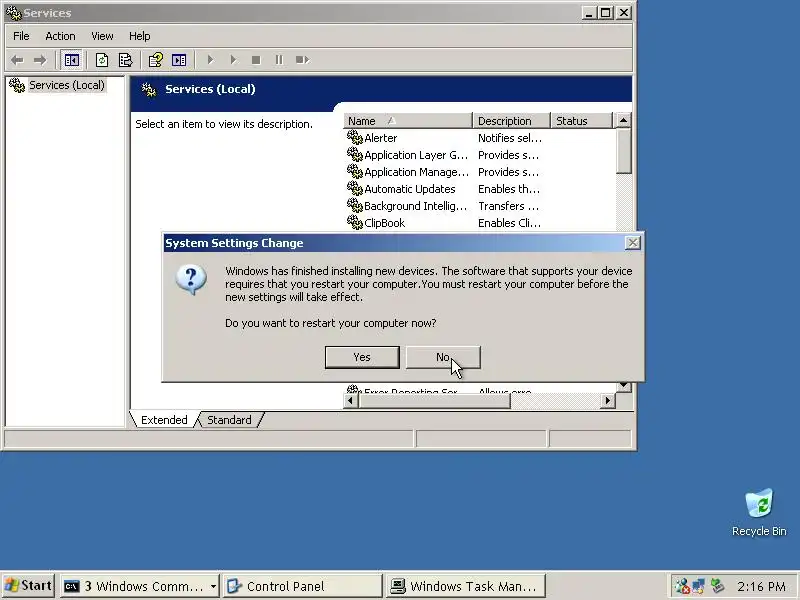Click the Back arrow in Services toolbar
The width and height of the screenshot is (800, 600).
17,60
